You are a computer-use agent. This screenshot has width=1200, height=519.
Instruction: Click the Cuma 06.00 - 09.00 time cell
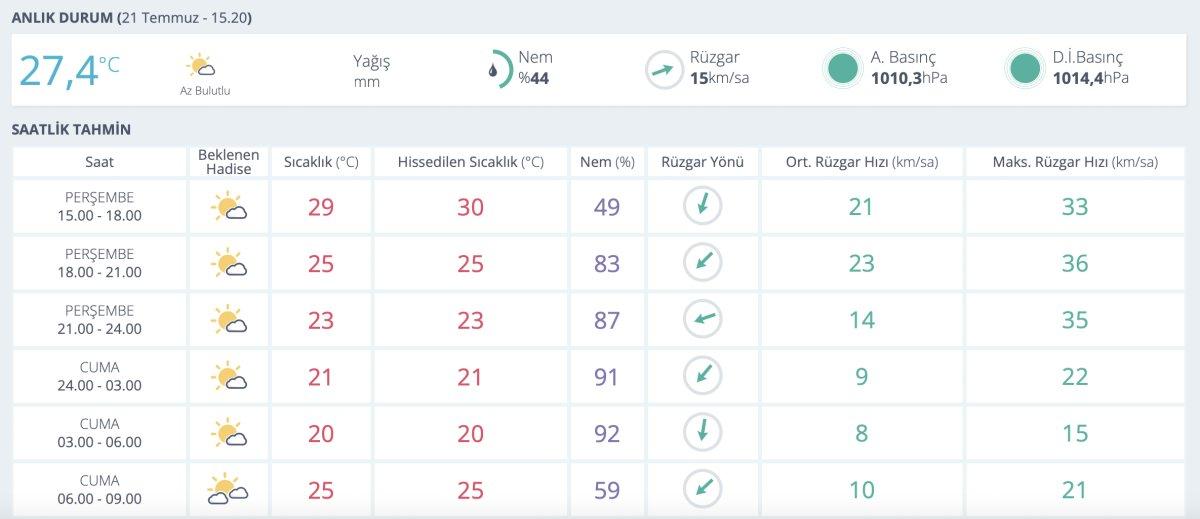click(99, 489)
